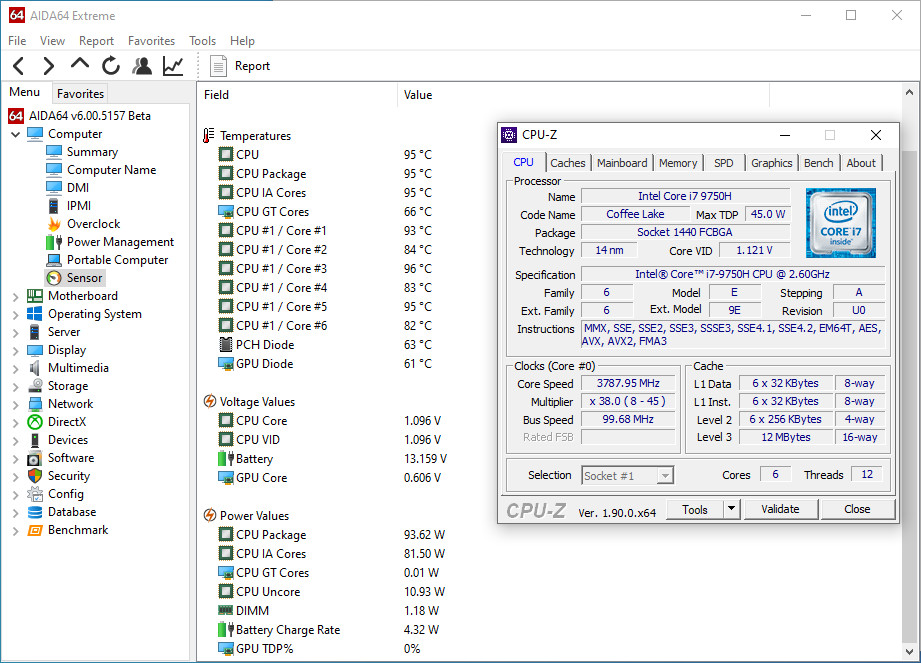This screenshot has width=921, height=663.
Task: Open the Favorites menu in the menu bar
Action: 152,41
